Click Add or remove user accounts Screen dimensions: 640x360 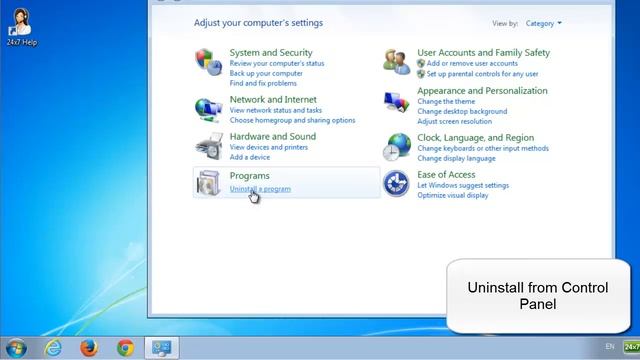(472, 63)
